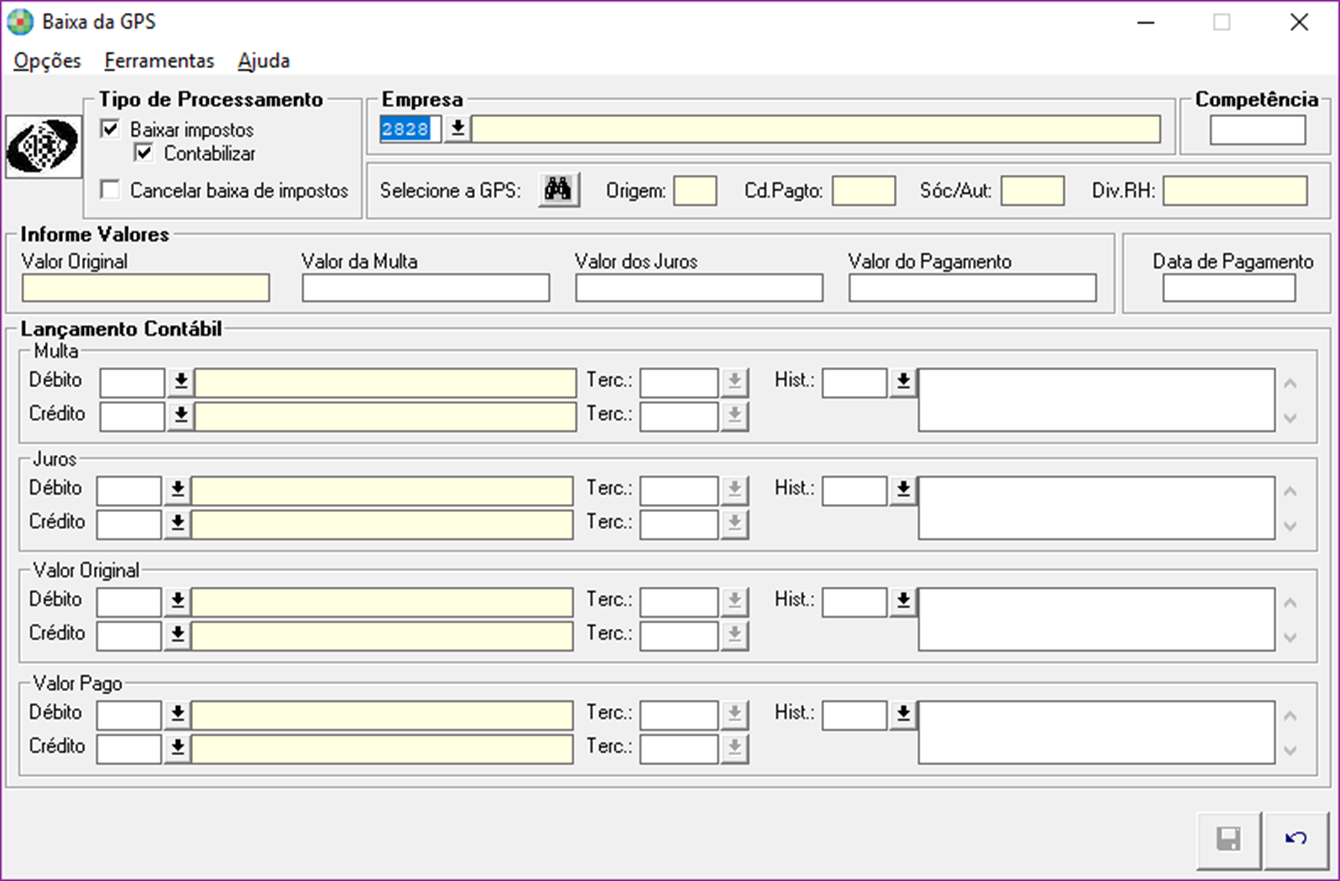Screen dimensions: 1340x881
Task: Expand Valor Original Débito account dropdown
Action: [177, 602]
